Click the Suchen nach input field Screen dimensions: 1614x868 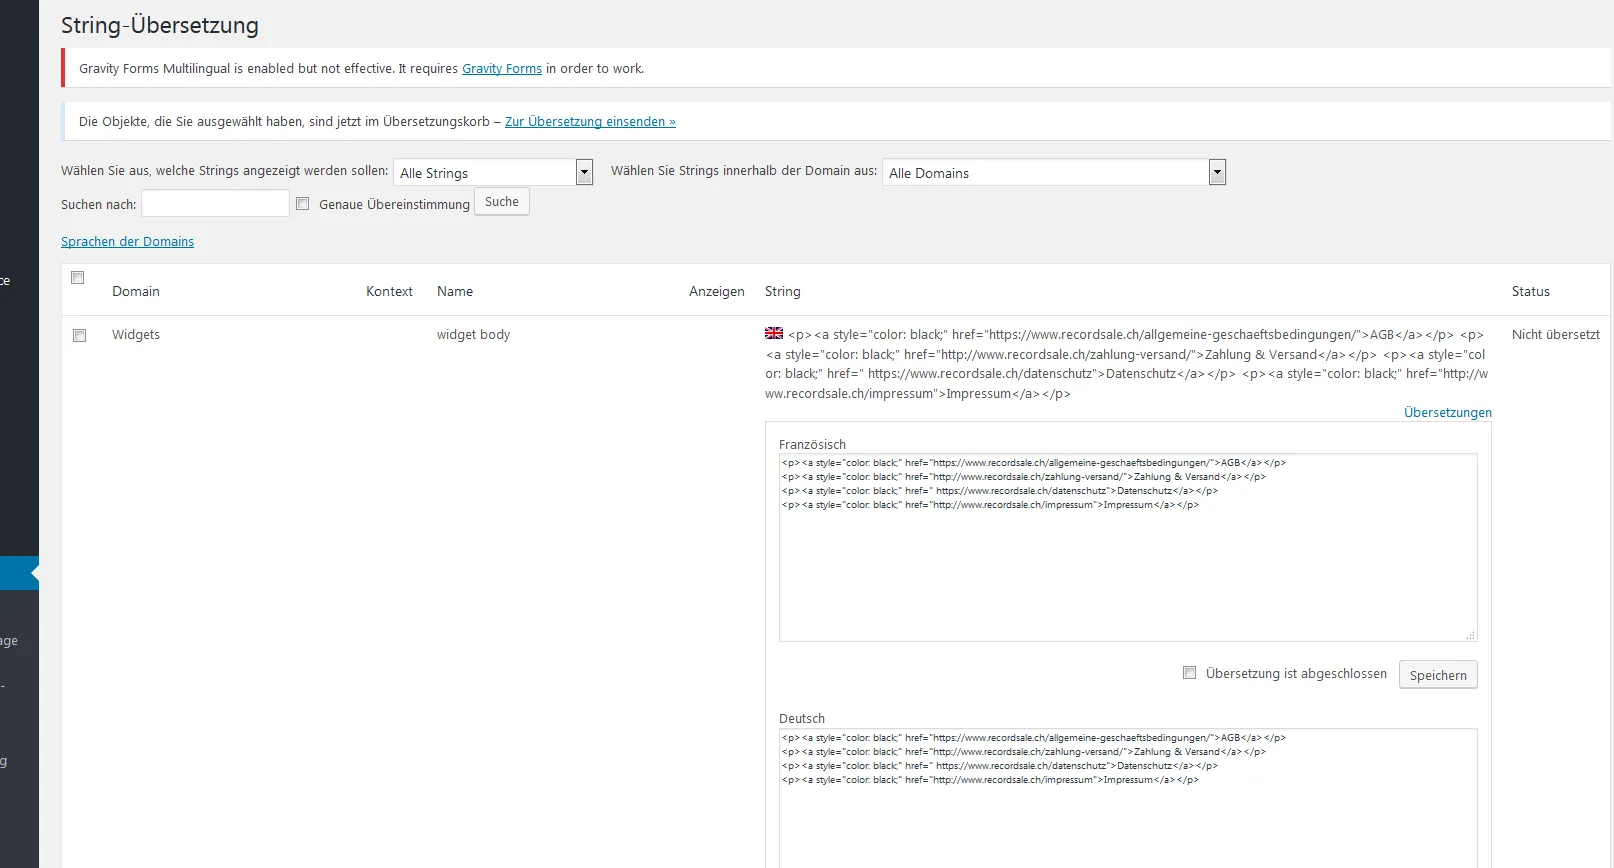coord(215,204)
